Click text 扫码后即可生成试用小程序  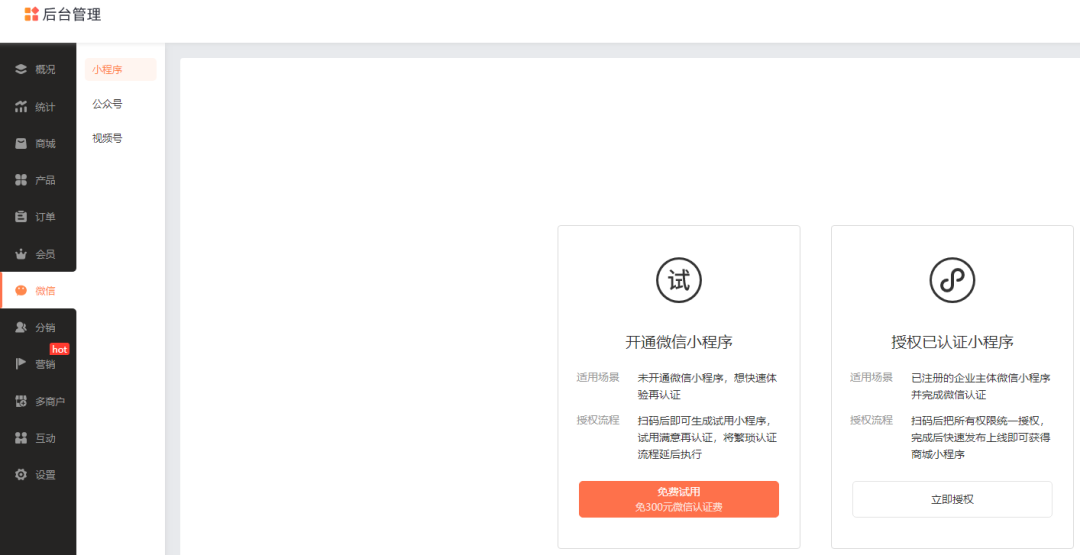pos(703,421)
